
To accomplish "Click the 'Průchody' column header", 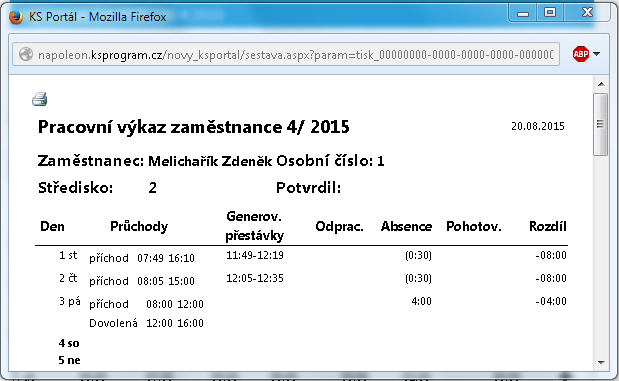I will [139, 226].
